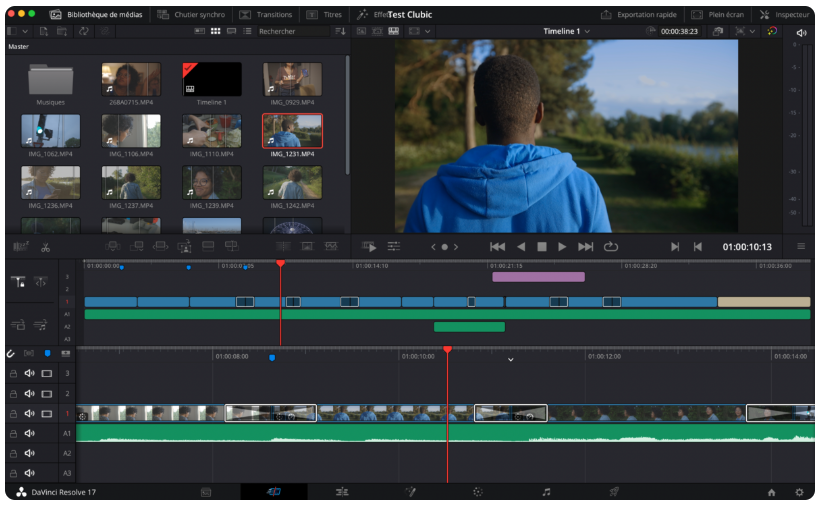Viewport: 824px width, 506px height.
Task: Toggle loop playback in viewer
Action: (611, 247)
